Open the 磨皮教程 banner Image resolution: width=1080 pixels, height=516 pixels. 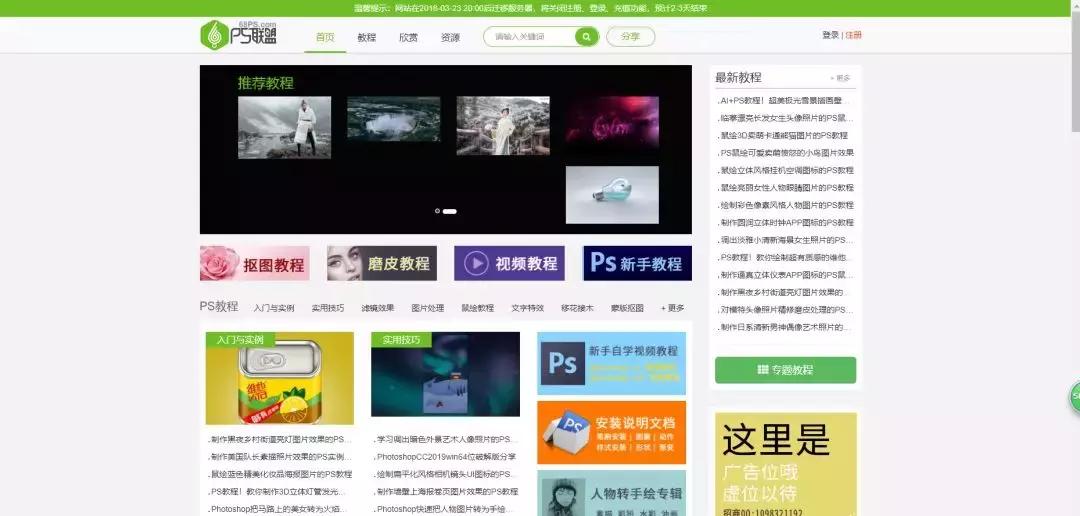382,263
